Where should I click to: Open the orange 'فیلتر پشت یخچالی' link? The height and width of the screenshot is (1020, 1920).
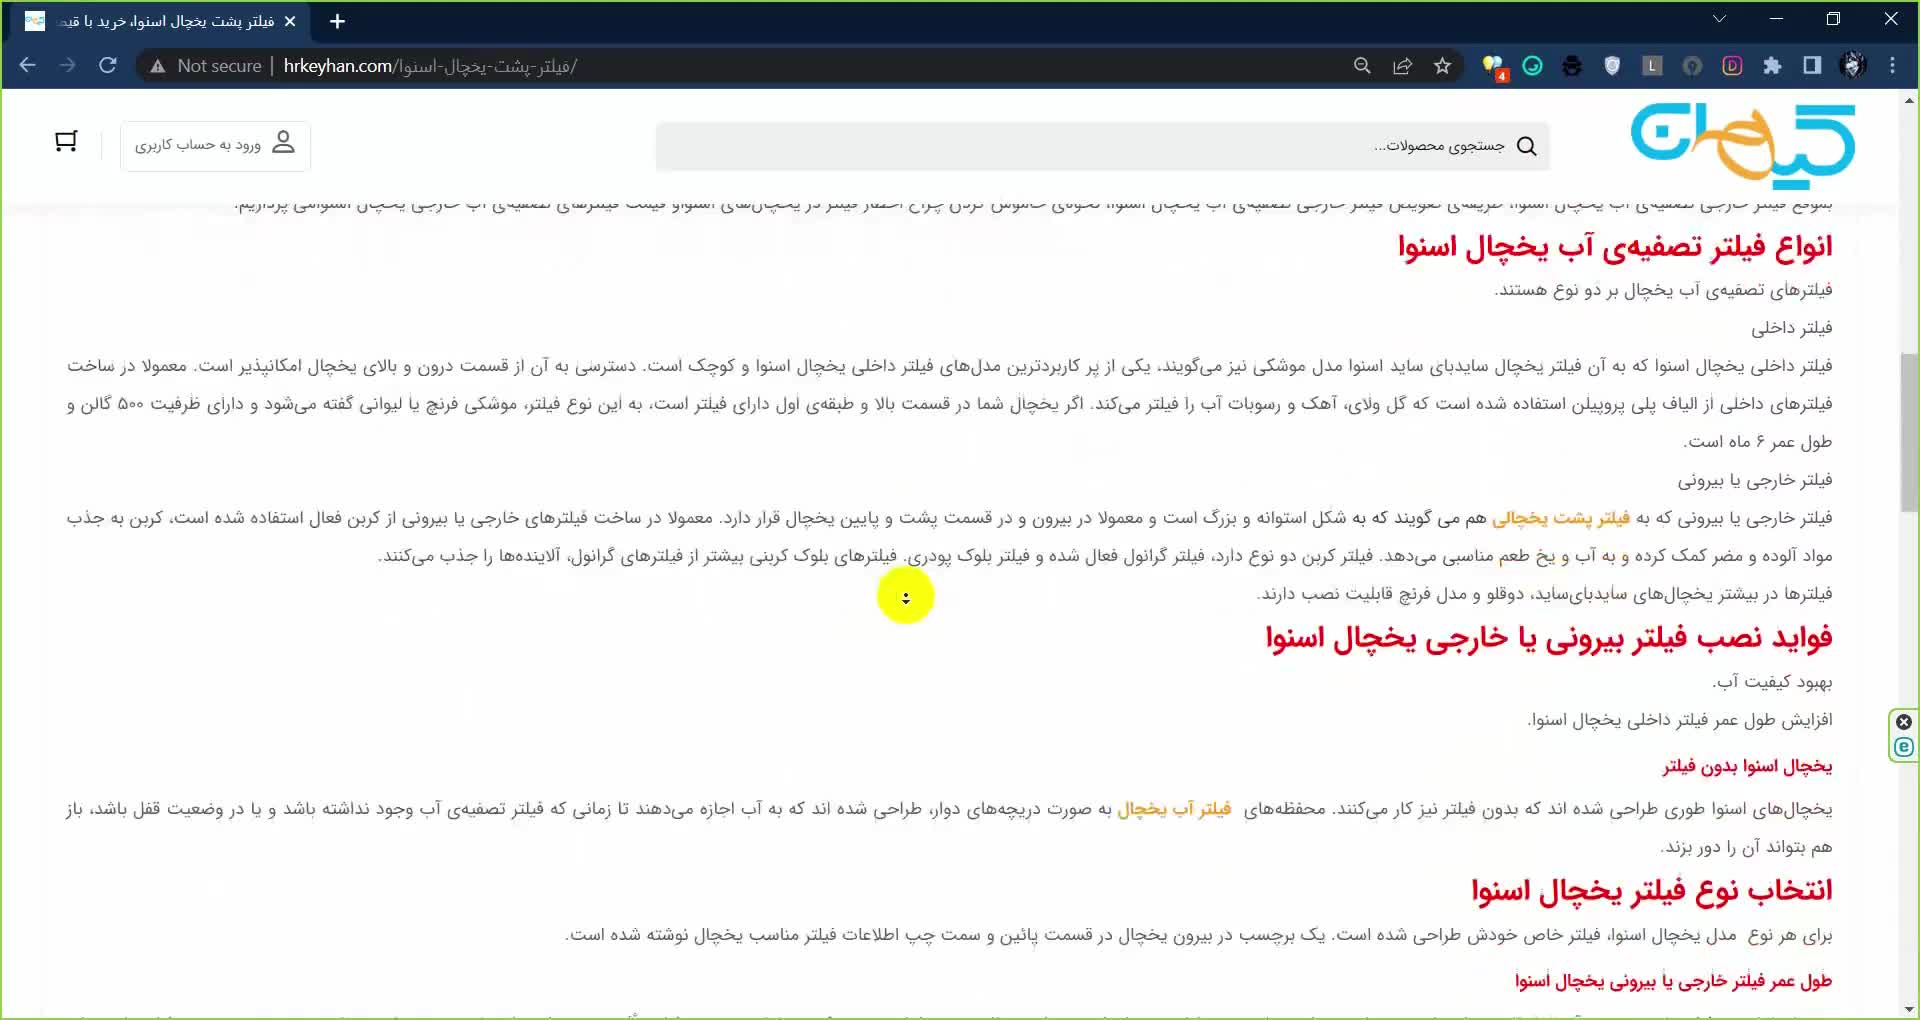[x=1560, y=518]
